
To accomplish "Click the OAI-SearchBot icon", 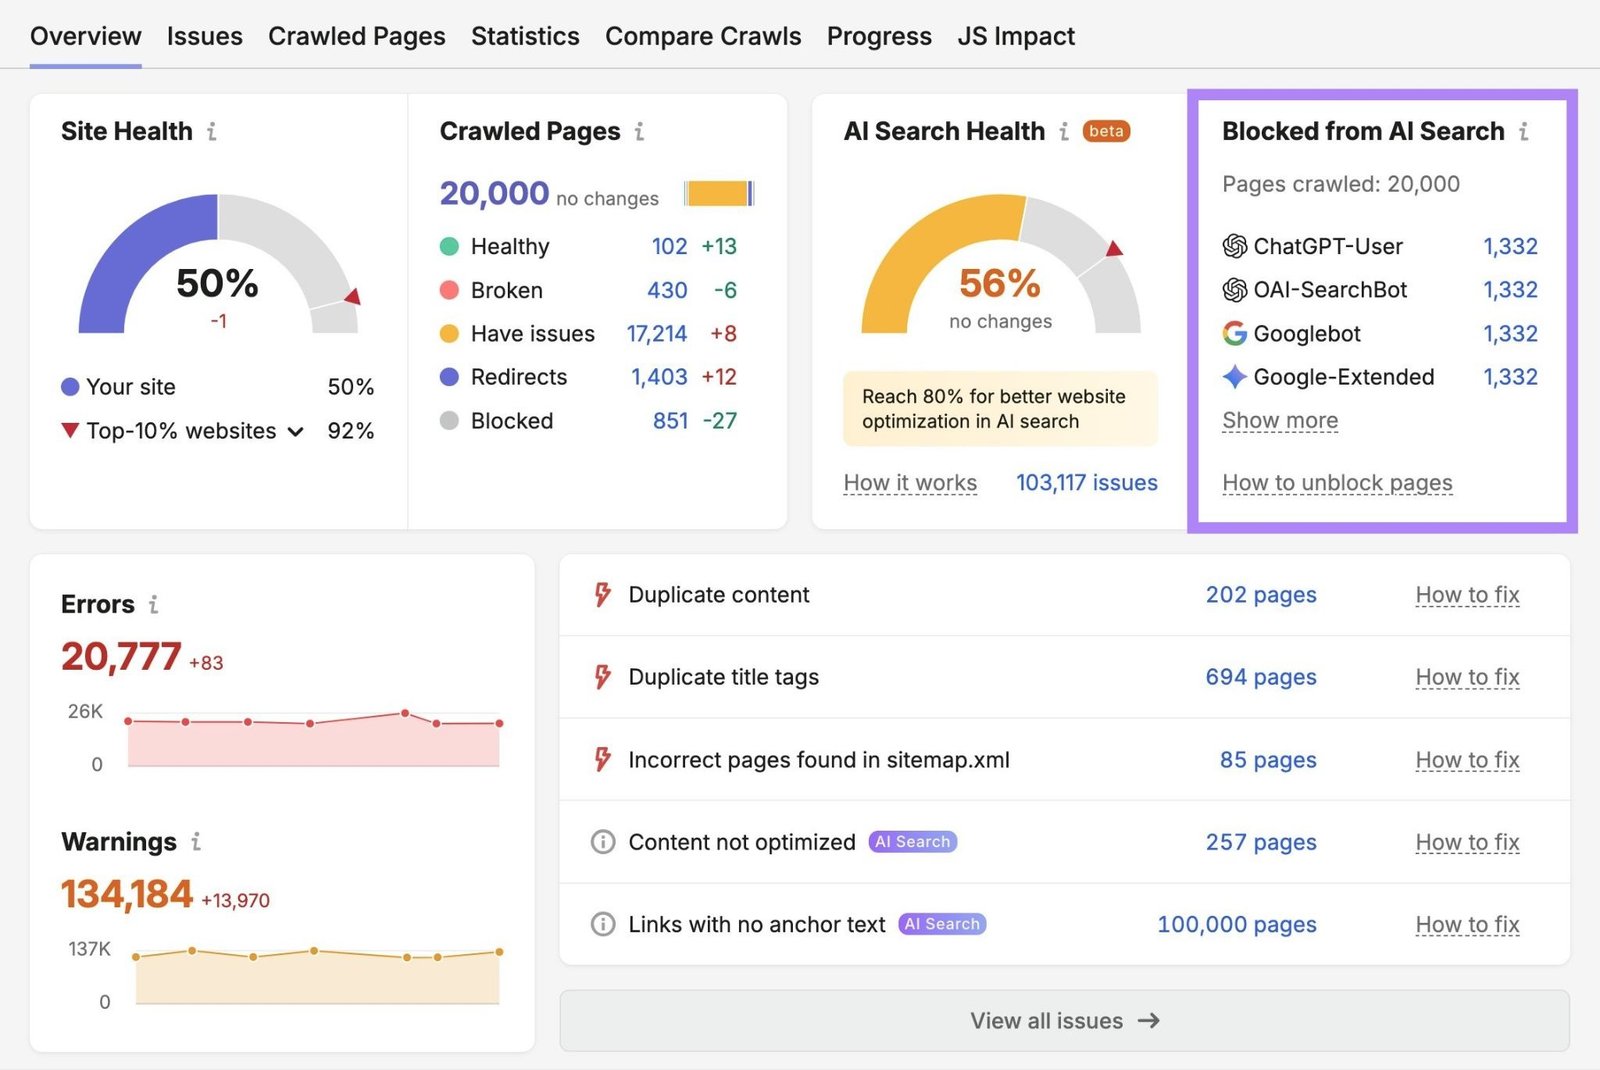I will [x=1235, y=290].
